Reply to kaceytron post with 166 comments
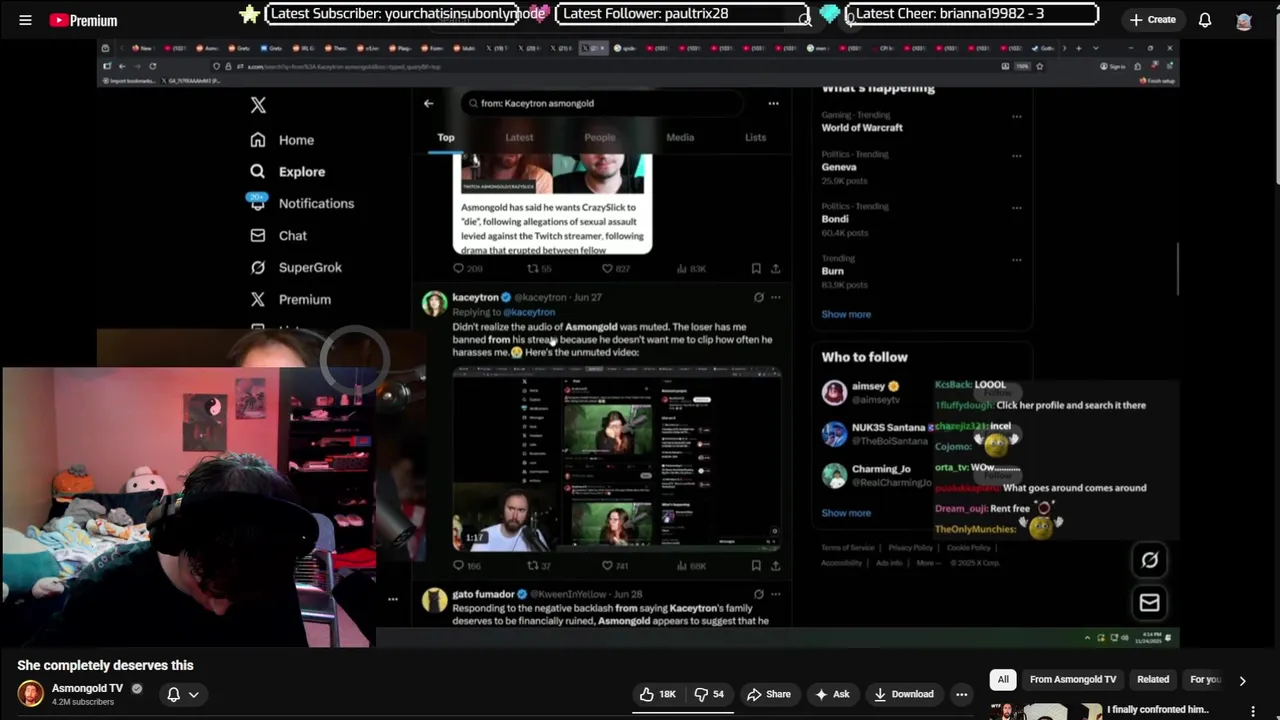Screen dimensions: 1280x720 468,566
